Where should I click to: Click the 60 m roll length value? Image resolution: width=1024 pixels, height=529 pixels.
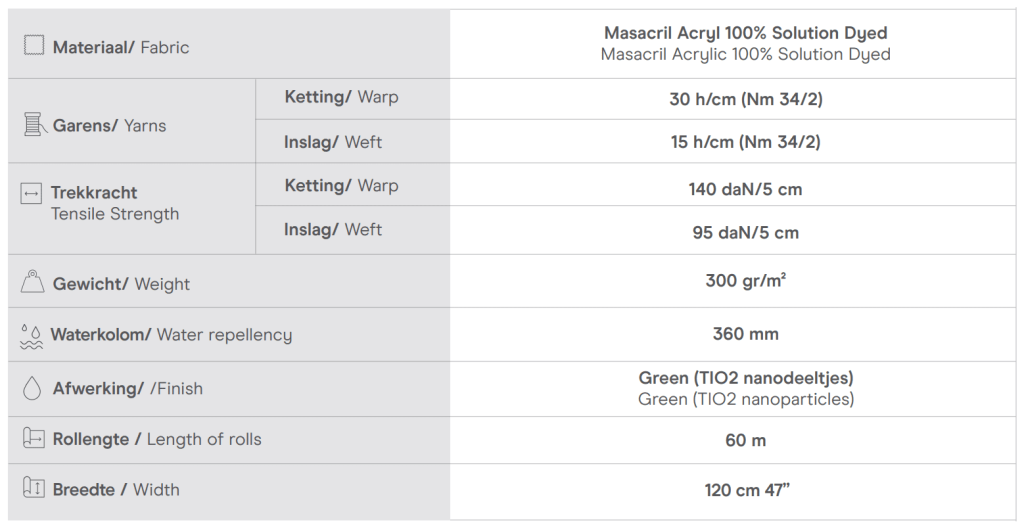tap(745, 440)
